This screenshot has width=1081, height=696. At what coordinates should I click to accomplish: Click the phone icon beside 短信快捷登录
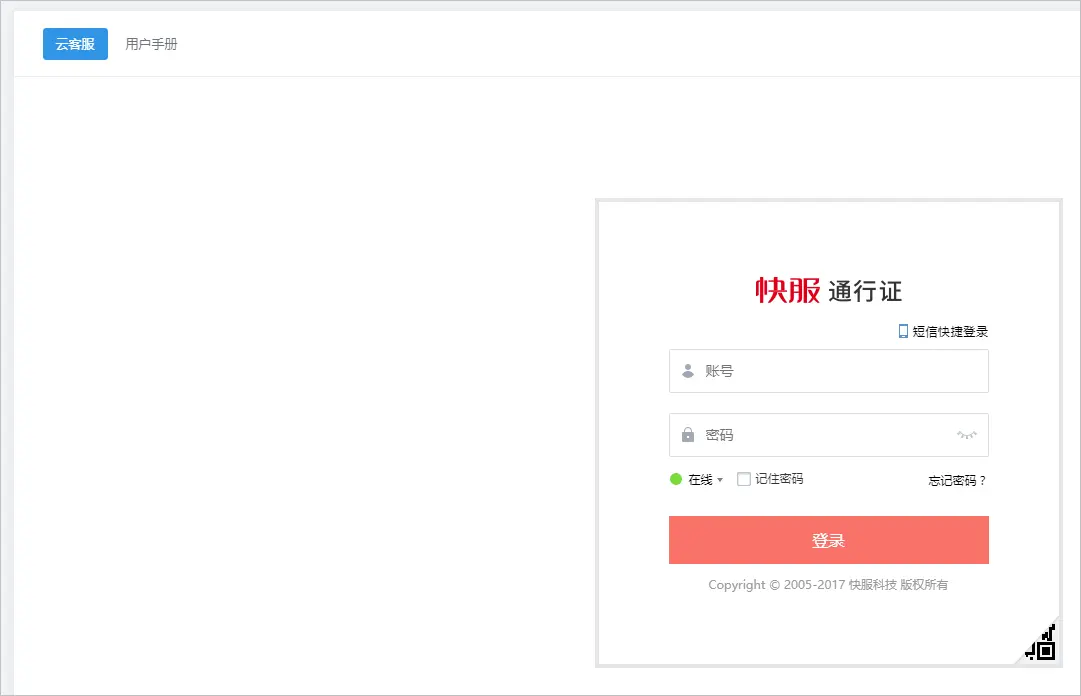point(903,331)
